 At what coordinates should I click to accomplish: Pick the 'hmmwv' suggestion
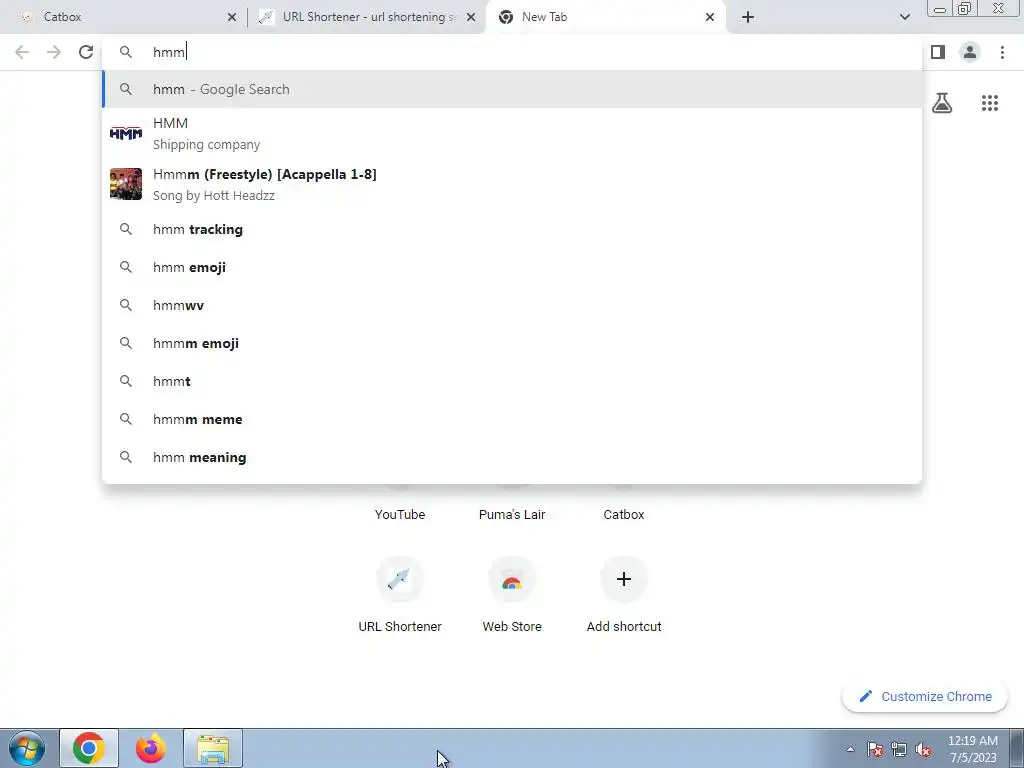[x=512, y=305]
